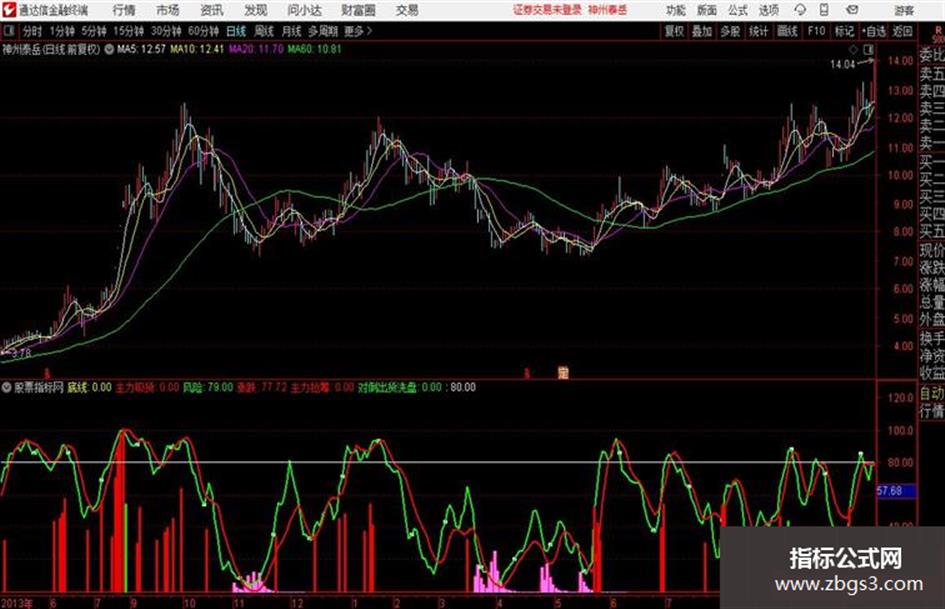Open the 功能 menu
The image size is (945, 609).
pos(676,10)
